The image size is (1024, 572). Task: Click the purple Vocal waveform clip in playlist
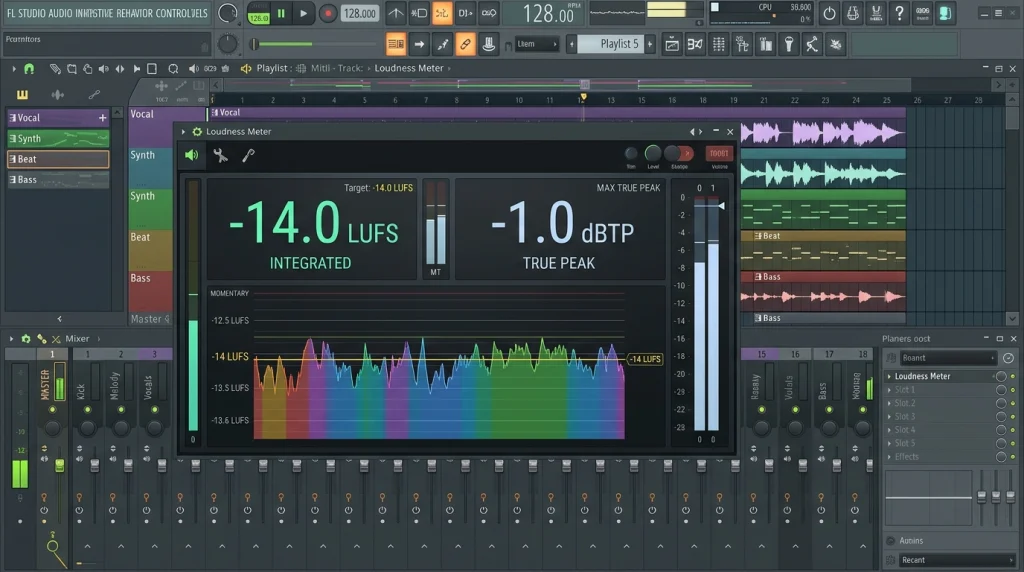[823, 133]
